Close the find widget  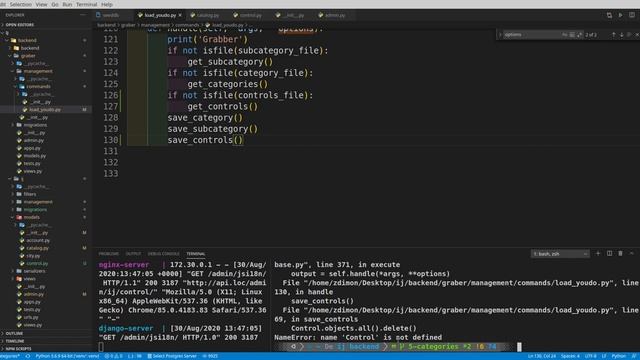click(x=637, y=35)
